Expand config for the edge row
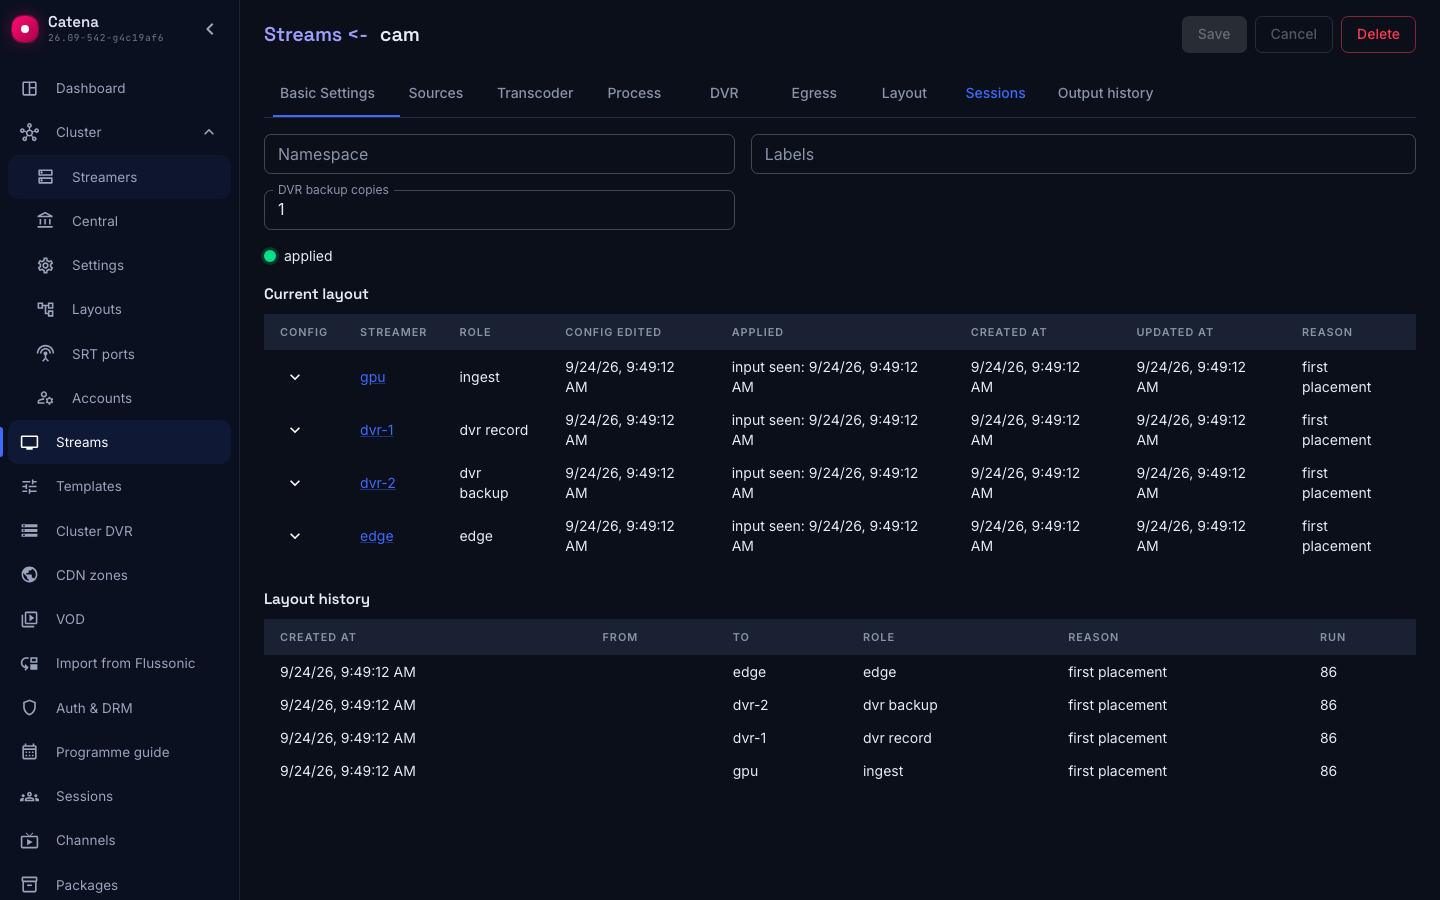 [295, 536]
